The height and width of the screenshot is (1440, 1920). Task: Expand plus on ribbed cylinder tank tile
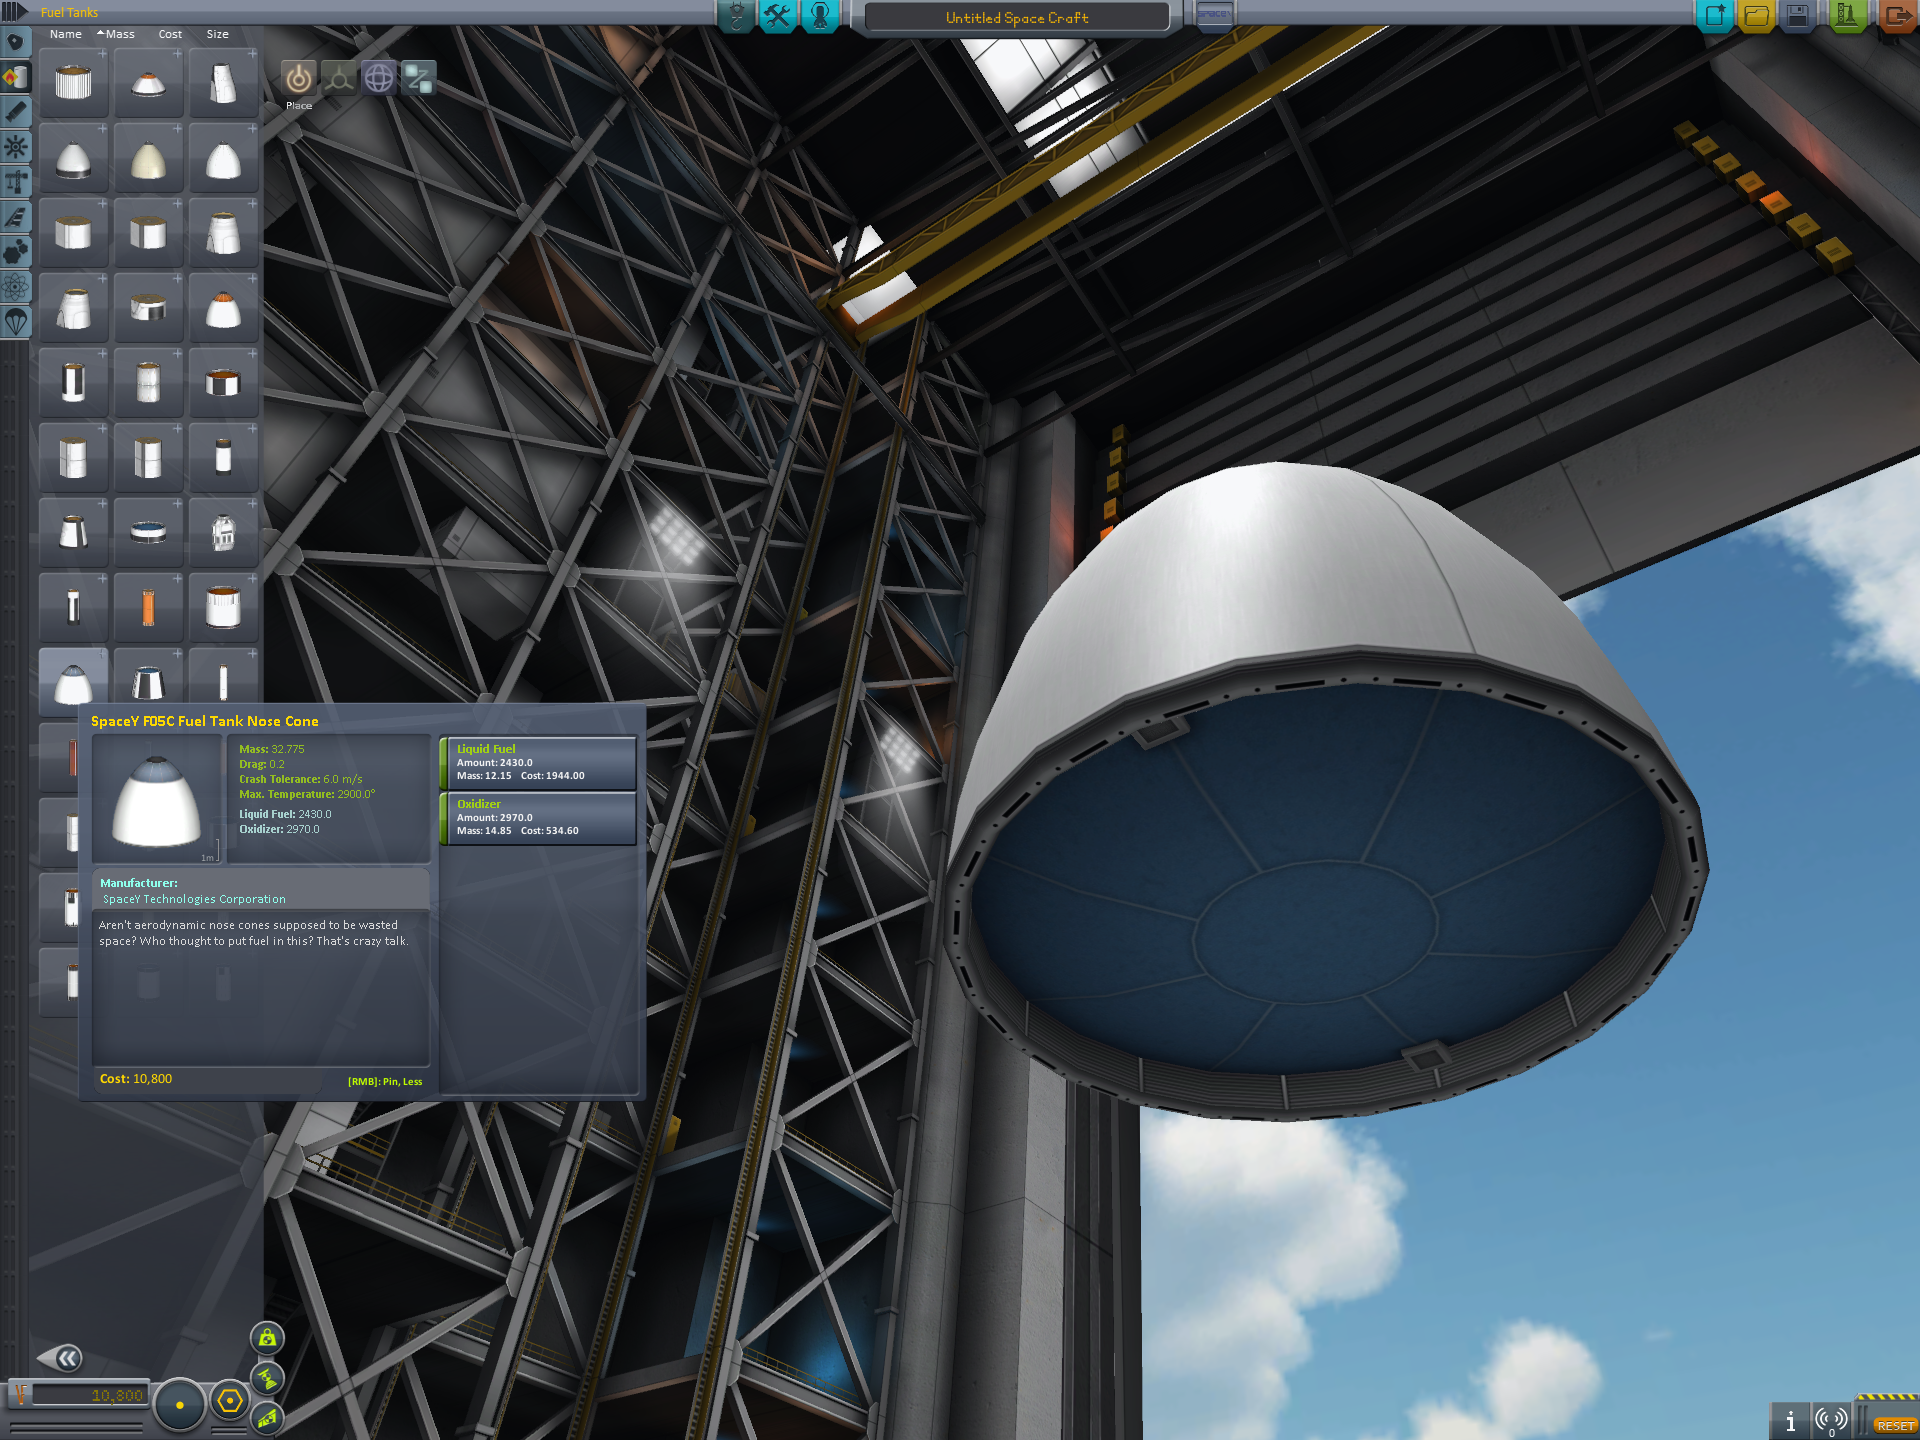pyautogui.click(x=102, y=54)
